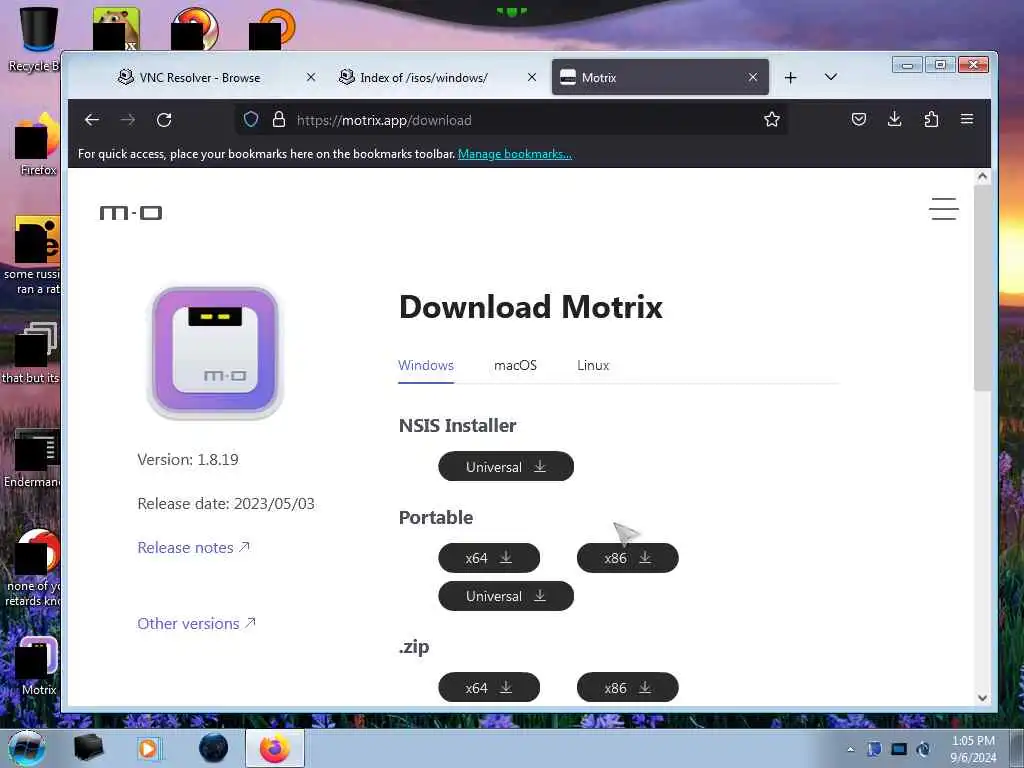
Task: Select the Windows platform tab
Action: point(426,366)
